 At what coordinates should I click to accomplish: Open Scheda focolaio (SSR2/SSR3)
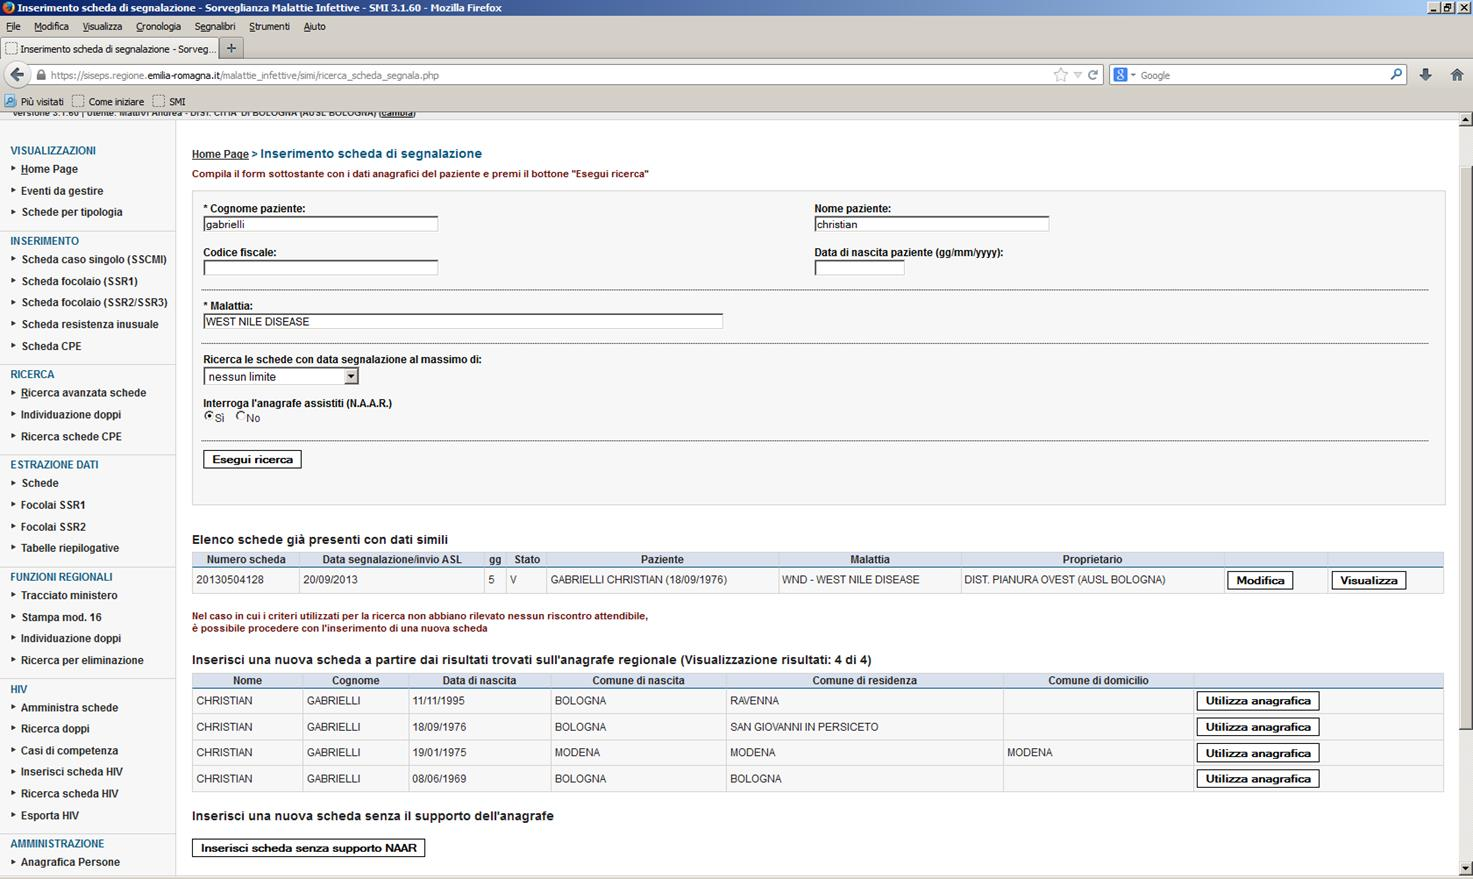click(94, 302)
